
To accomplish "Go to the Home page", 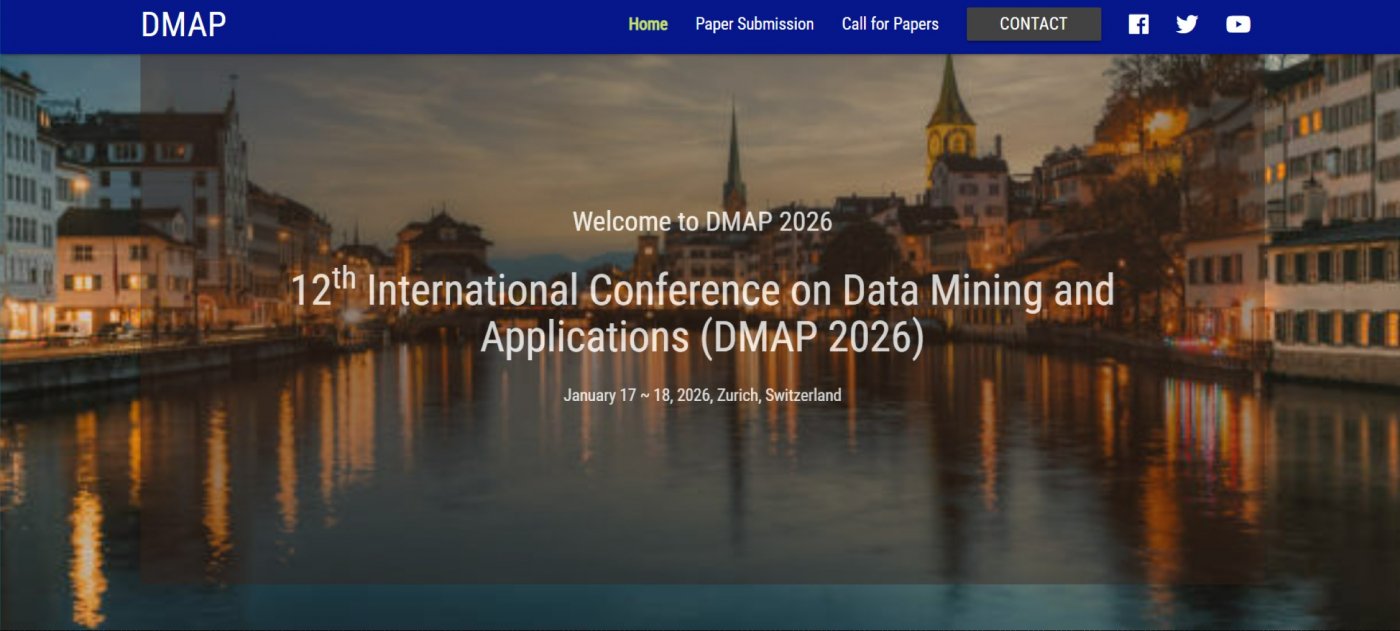I will click(647, 24).
